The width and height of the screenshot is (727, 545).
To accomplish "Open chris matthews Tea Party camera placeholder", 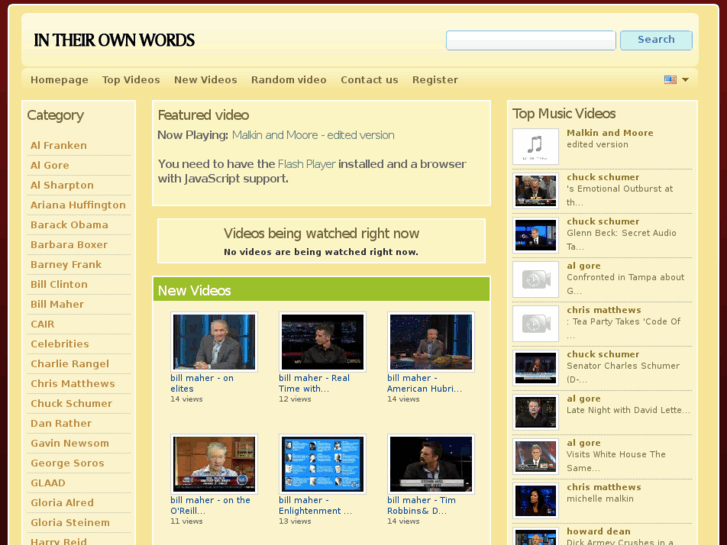I will click(x=536, y=323).
